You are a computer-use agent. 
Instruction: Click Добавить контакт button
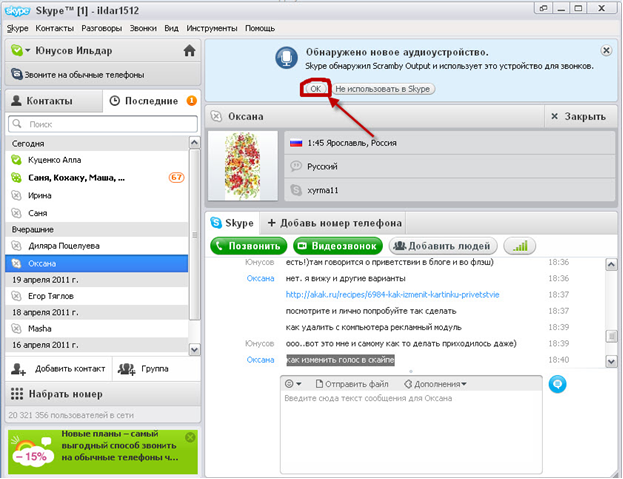coord(59,369)
